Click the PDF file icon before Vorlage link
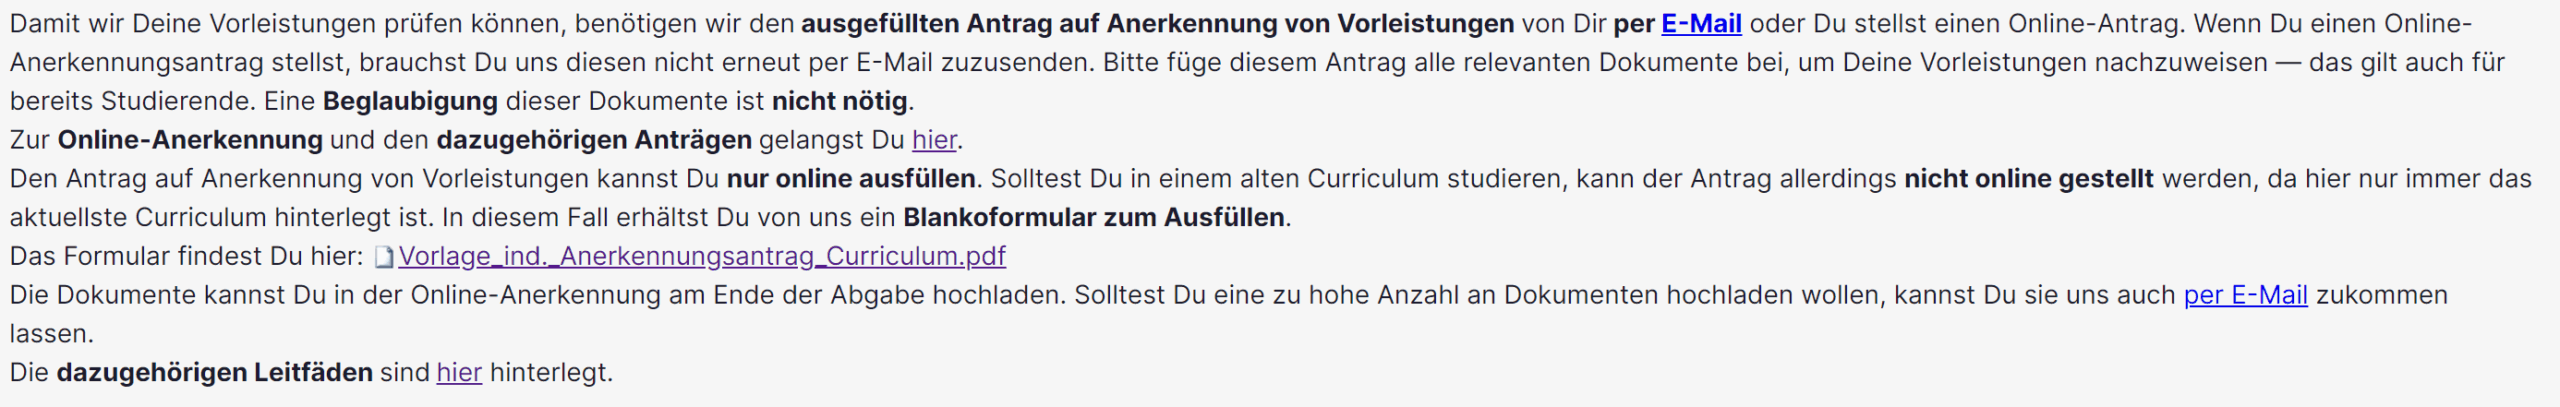The width and height of the screenshot is (2560, 407). click(384, 257)
